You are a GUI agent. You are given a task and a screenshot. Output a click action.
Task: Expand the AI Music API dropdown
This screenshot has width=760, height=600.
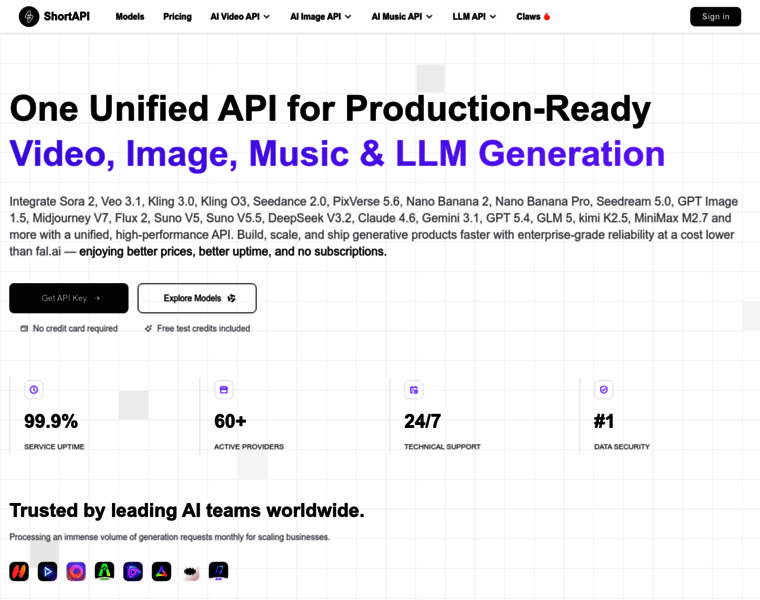[x=402, y=16]
